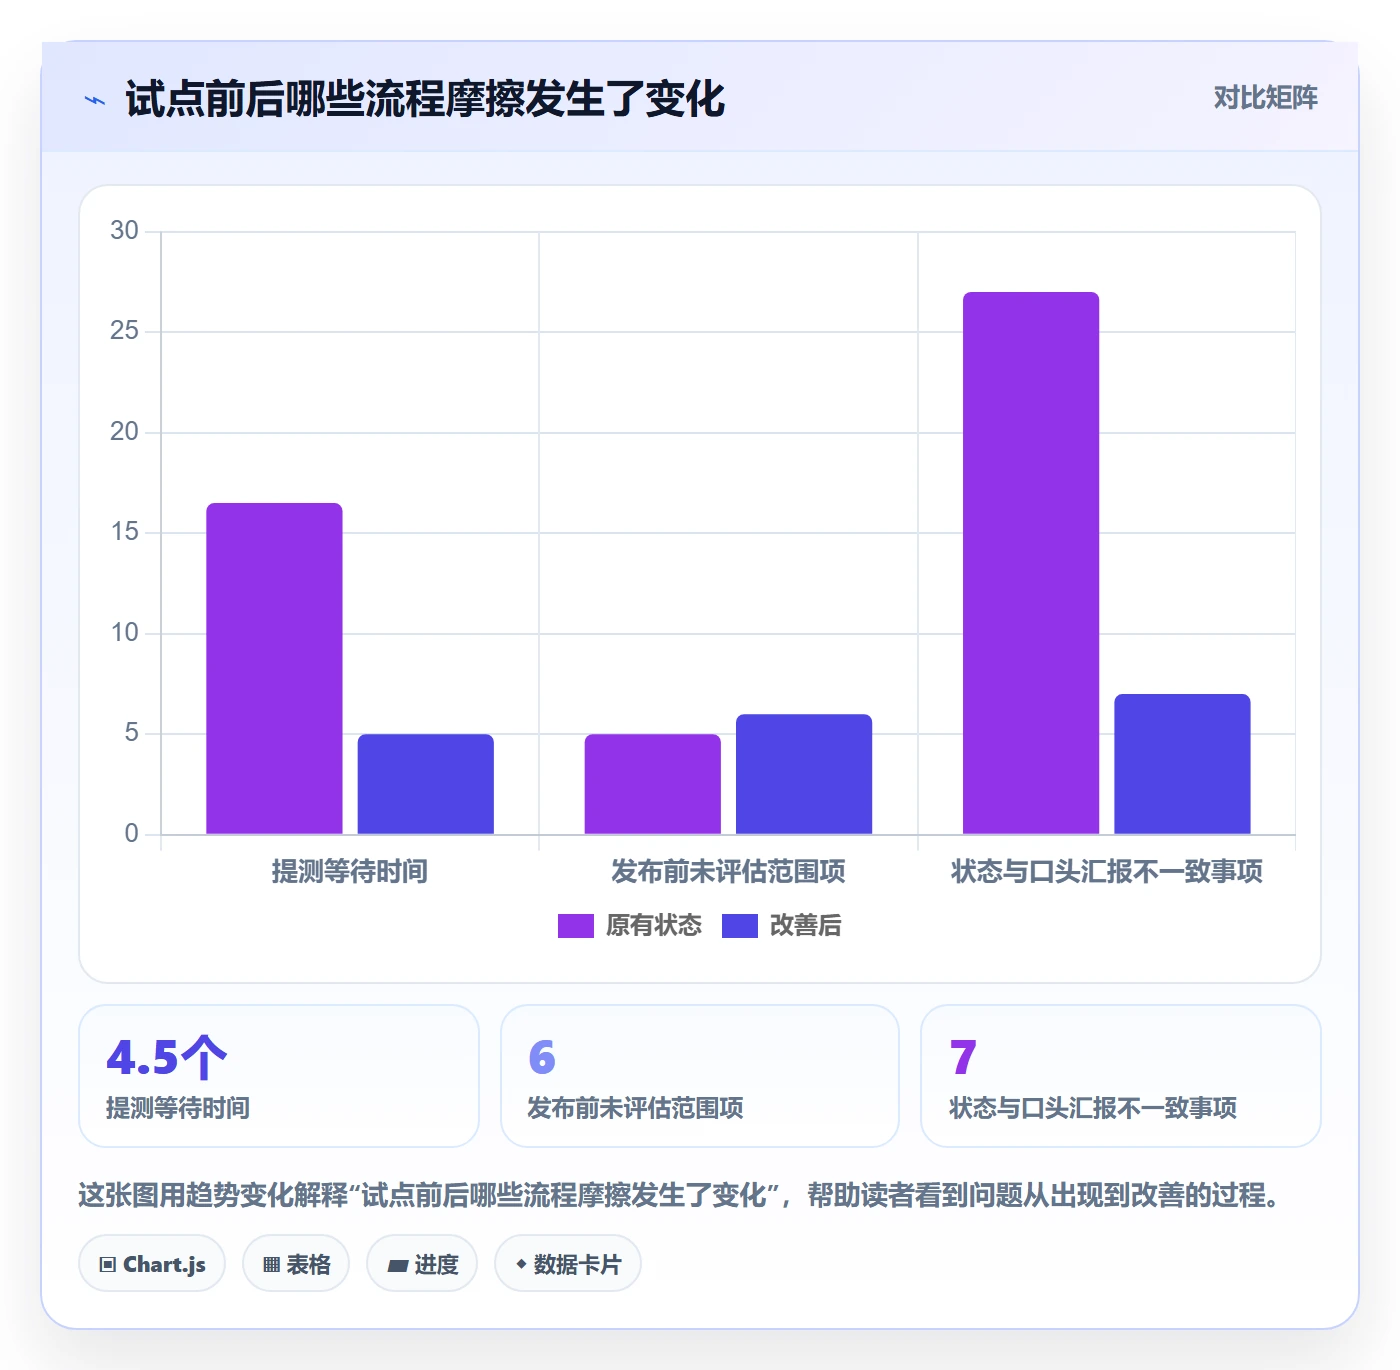Click the 30 y-axis tick label
The width and height of the screenshot is (1400, 1370).
(x=124, y=231)
